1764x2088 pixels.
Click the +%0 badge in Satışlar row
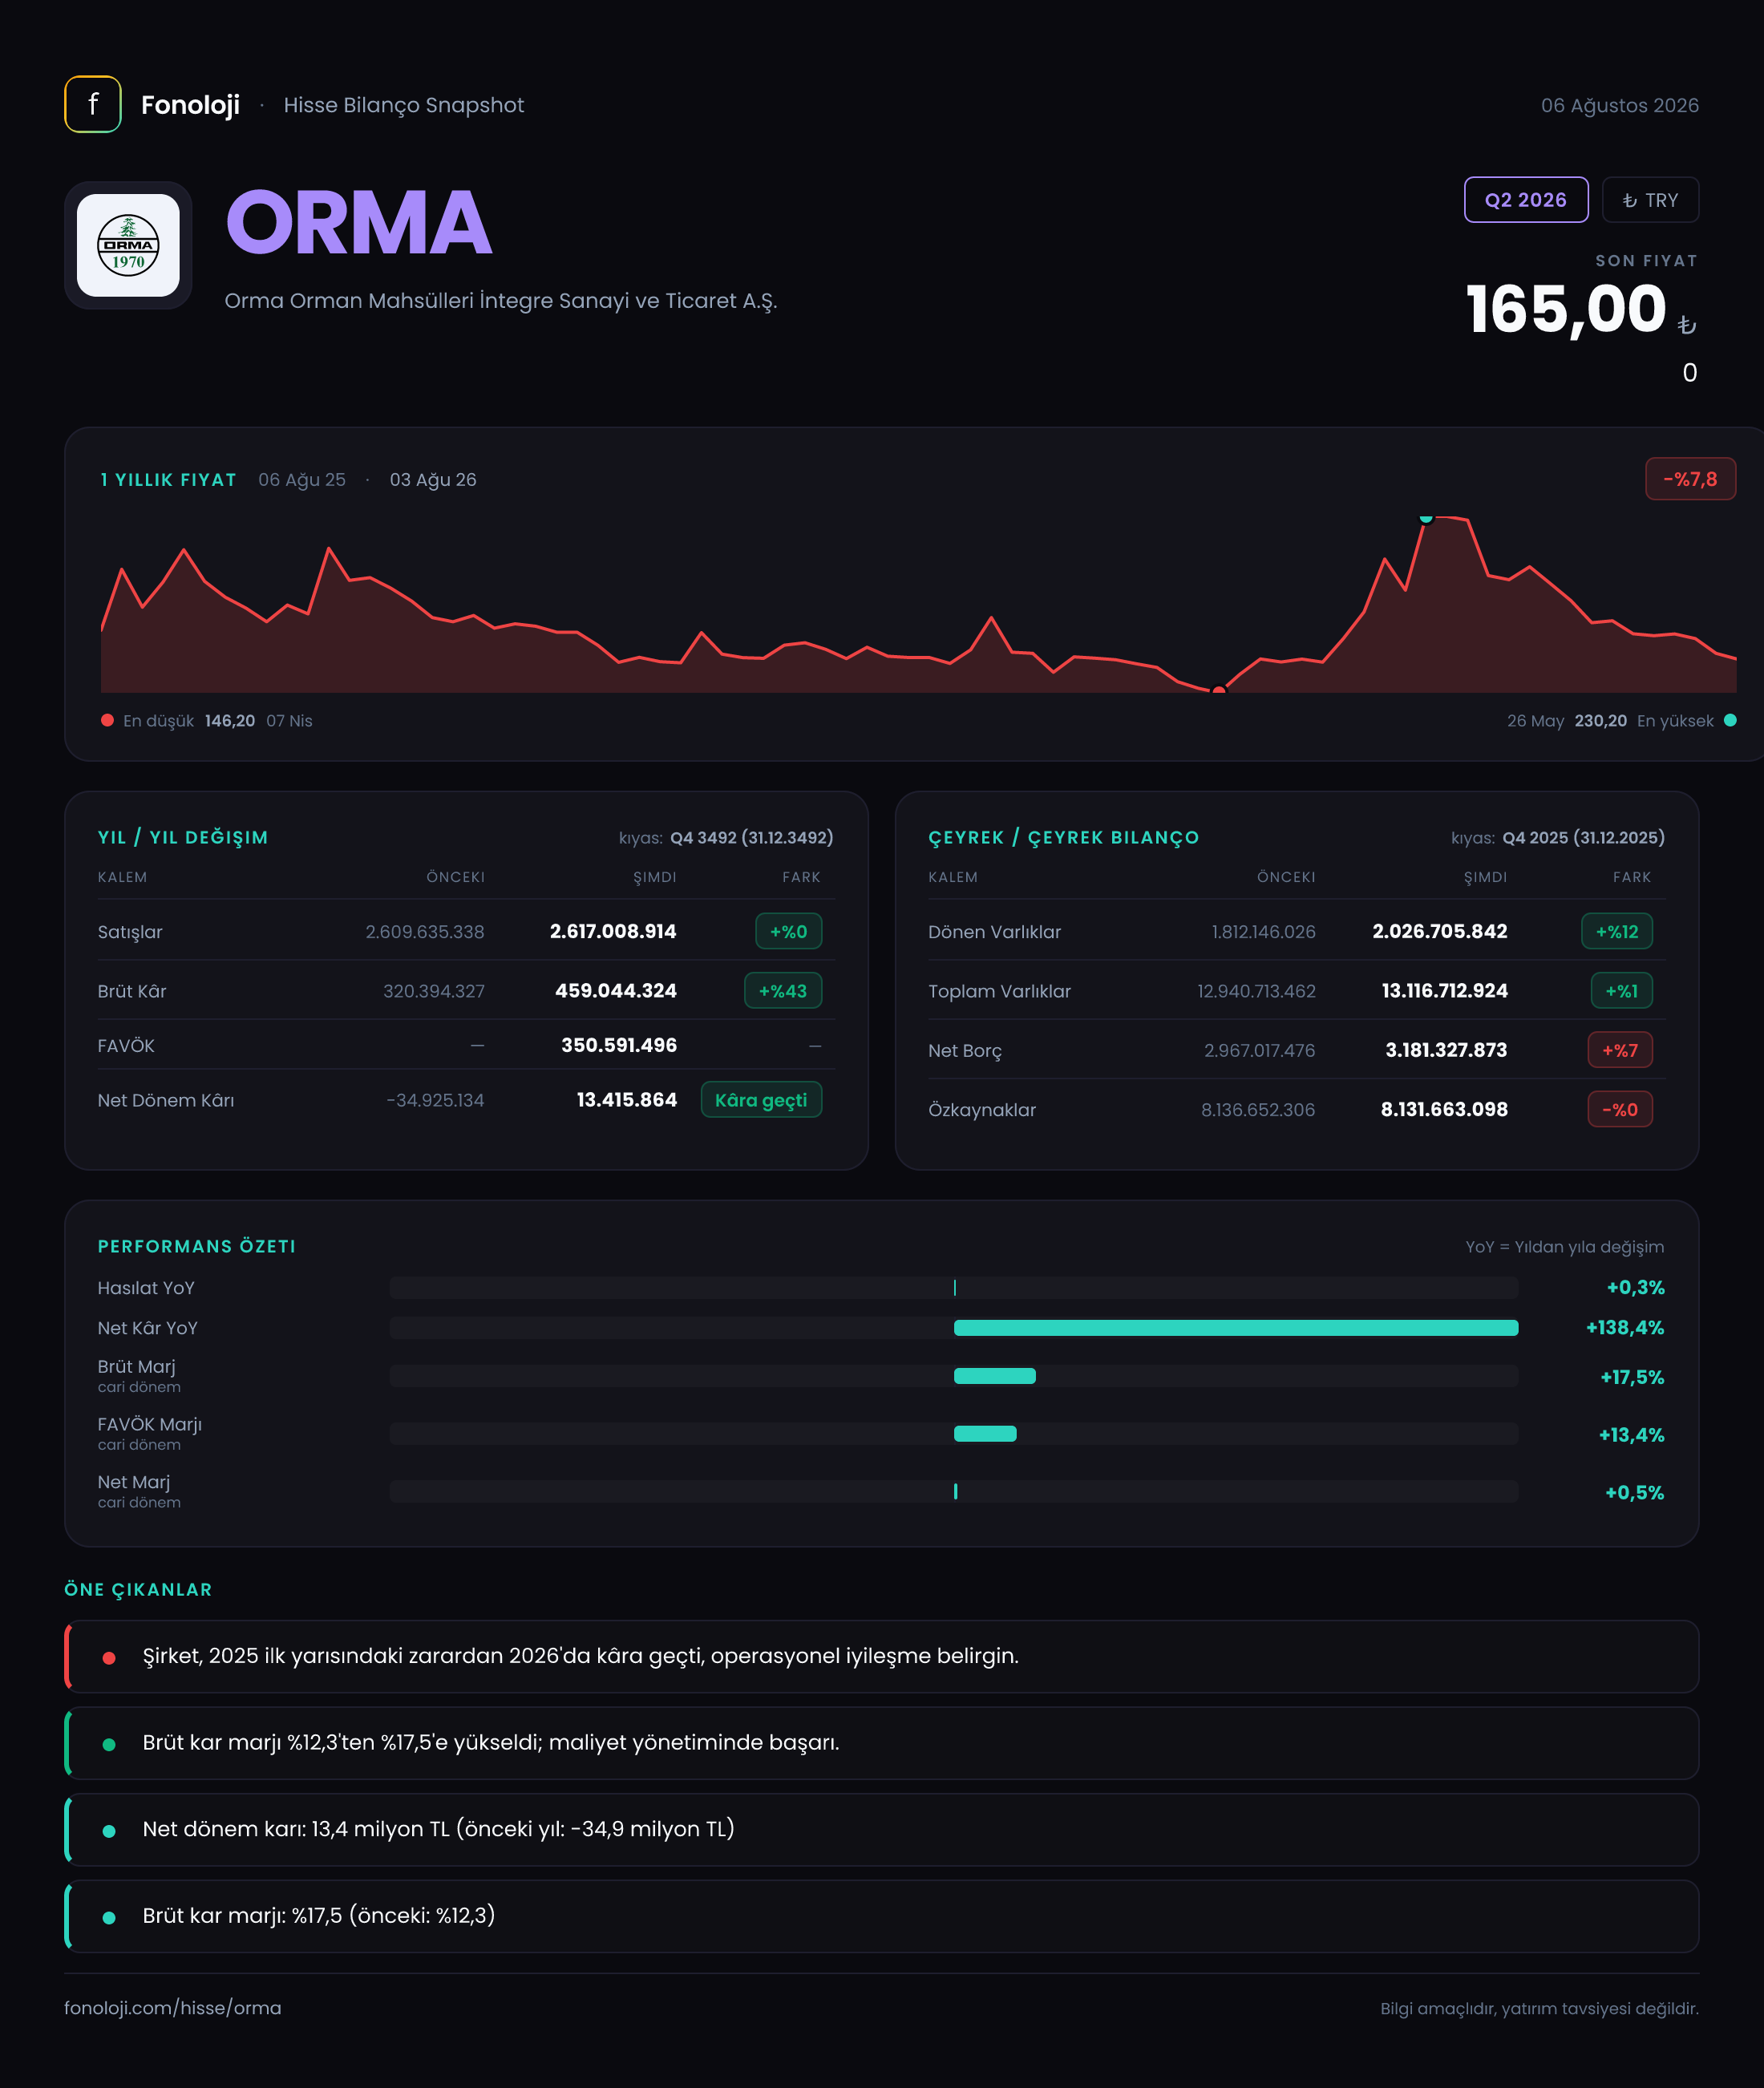coord(788,931)
